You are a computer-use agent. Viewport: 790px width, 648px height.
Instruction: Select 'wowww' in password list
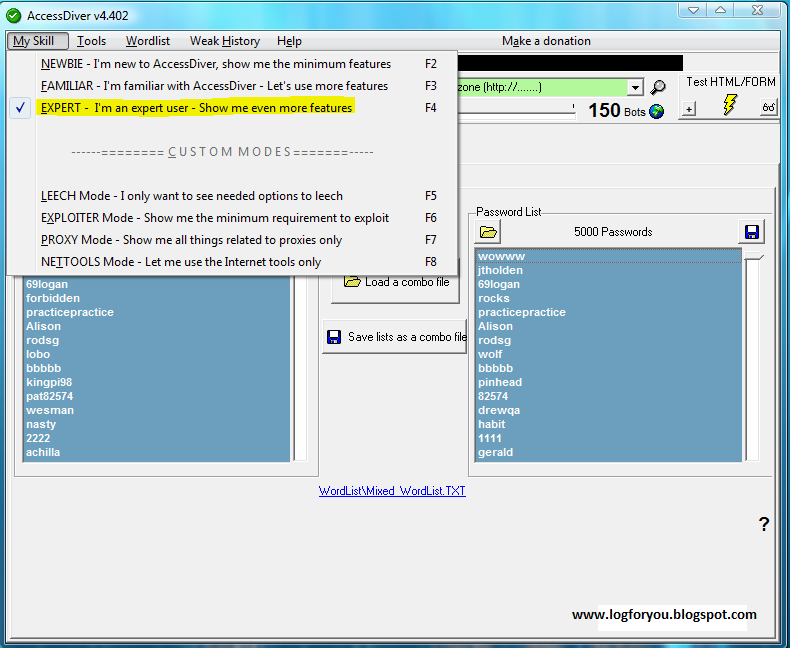(608, 256)
